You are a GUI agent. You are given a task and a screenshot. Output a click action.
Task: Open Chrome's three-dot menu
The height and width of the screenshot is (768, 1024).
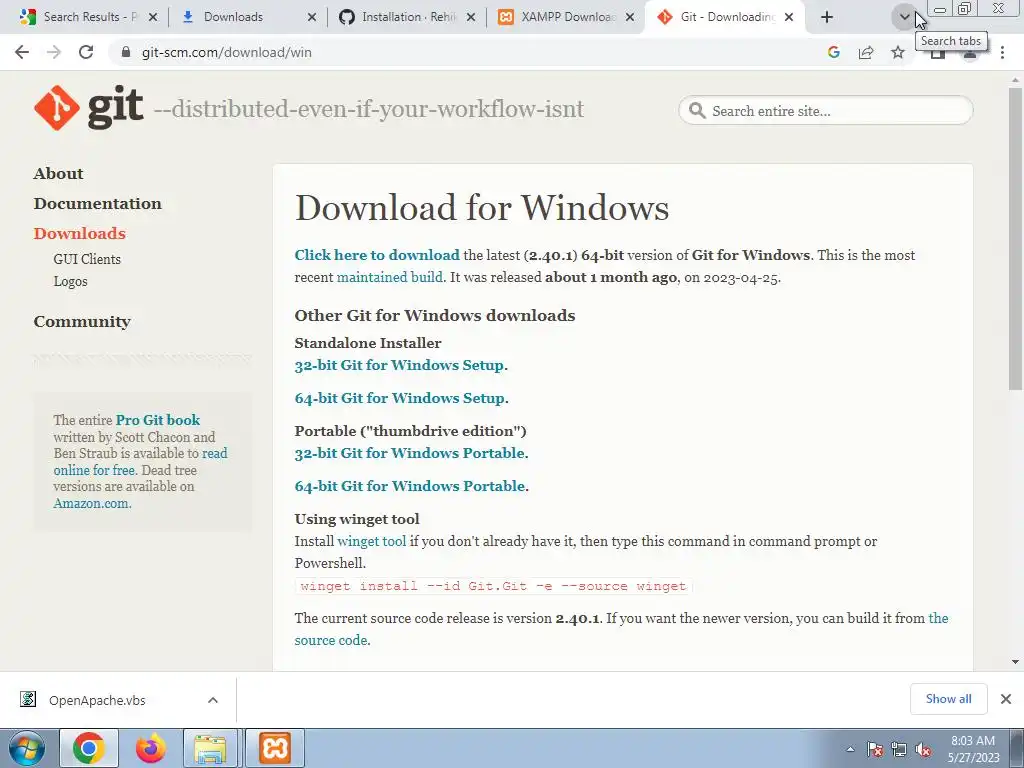coord(1002,52)
